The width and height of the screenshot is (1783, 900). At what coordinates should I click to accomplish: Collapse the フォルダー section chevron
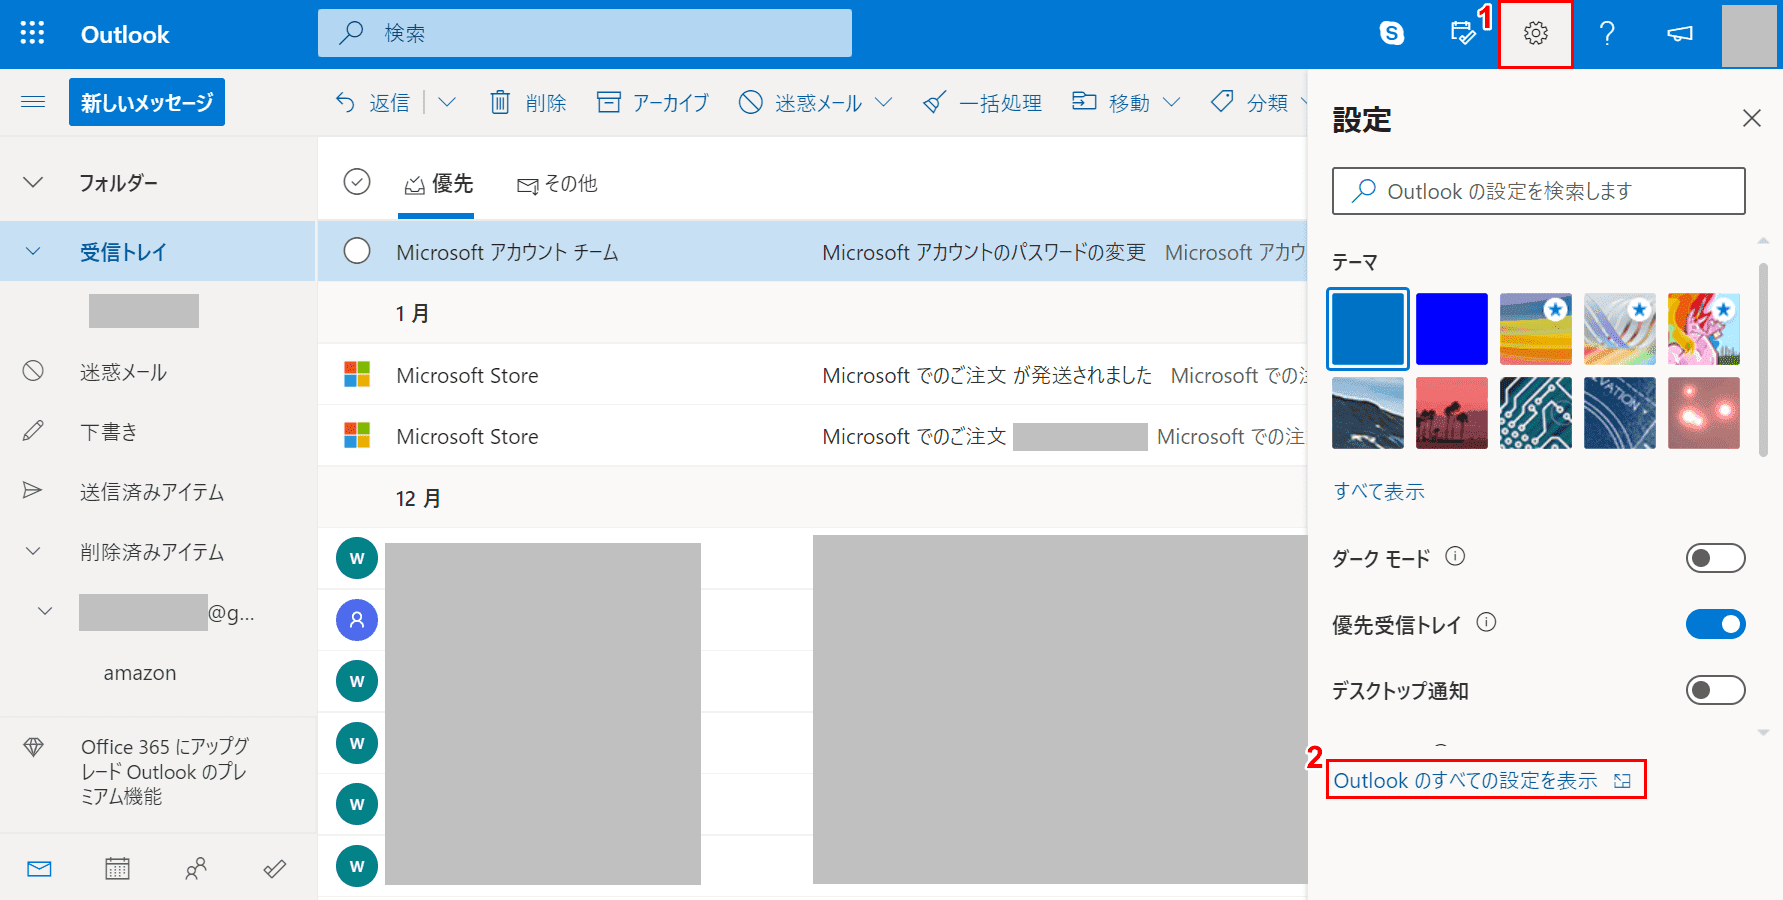click(x=33, y=182)
